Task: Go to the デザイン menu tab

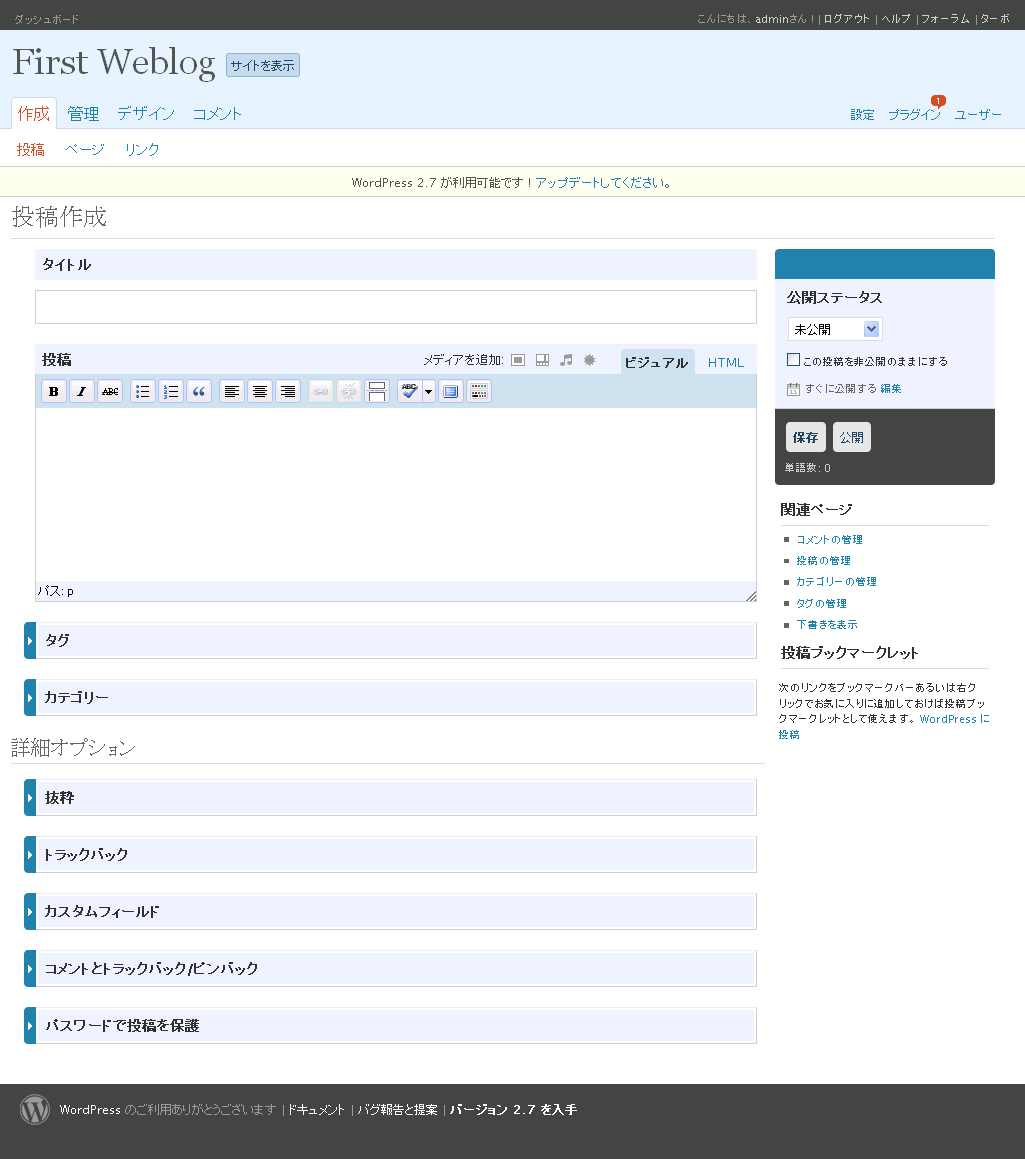Action: pyautogui.click(x=146, y=114)
